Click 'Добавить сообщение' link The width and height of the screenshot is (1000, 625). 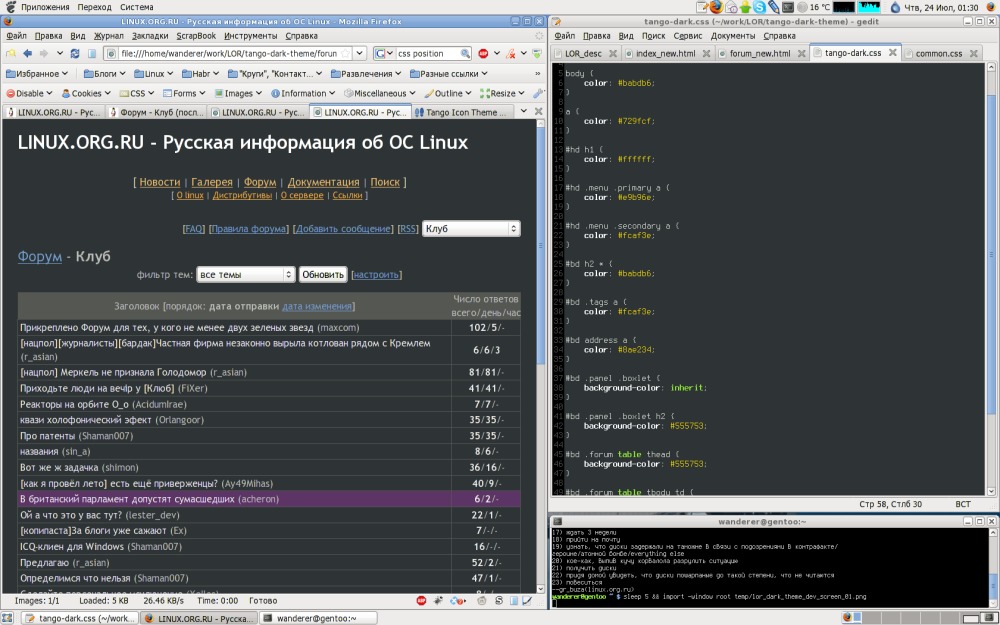pyautogui.click(x=343, y=228)
